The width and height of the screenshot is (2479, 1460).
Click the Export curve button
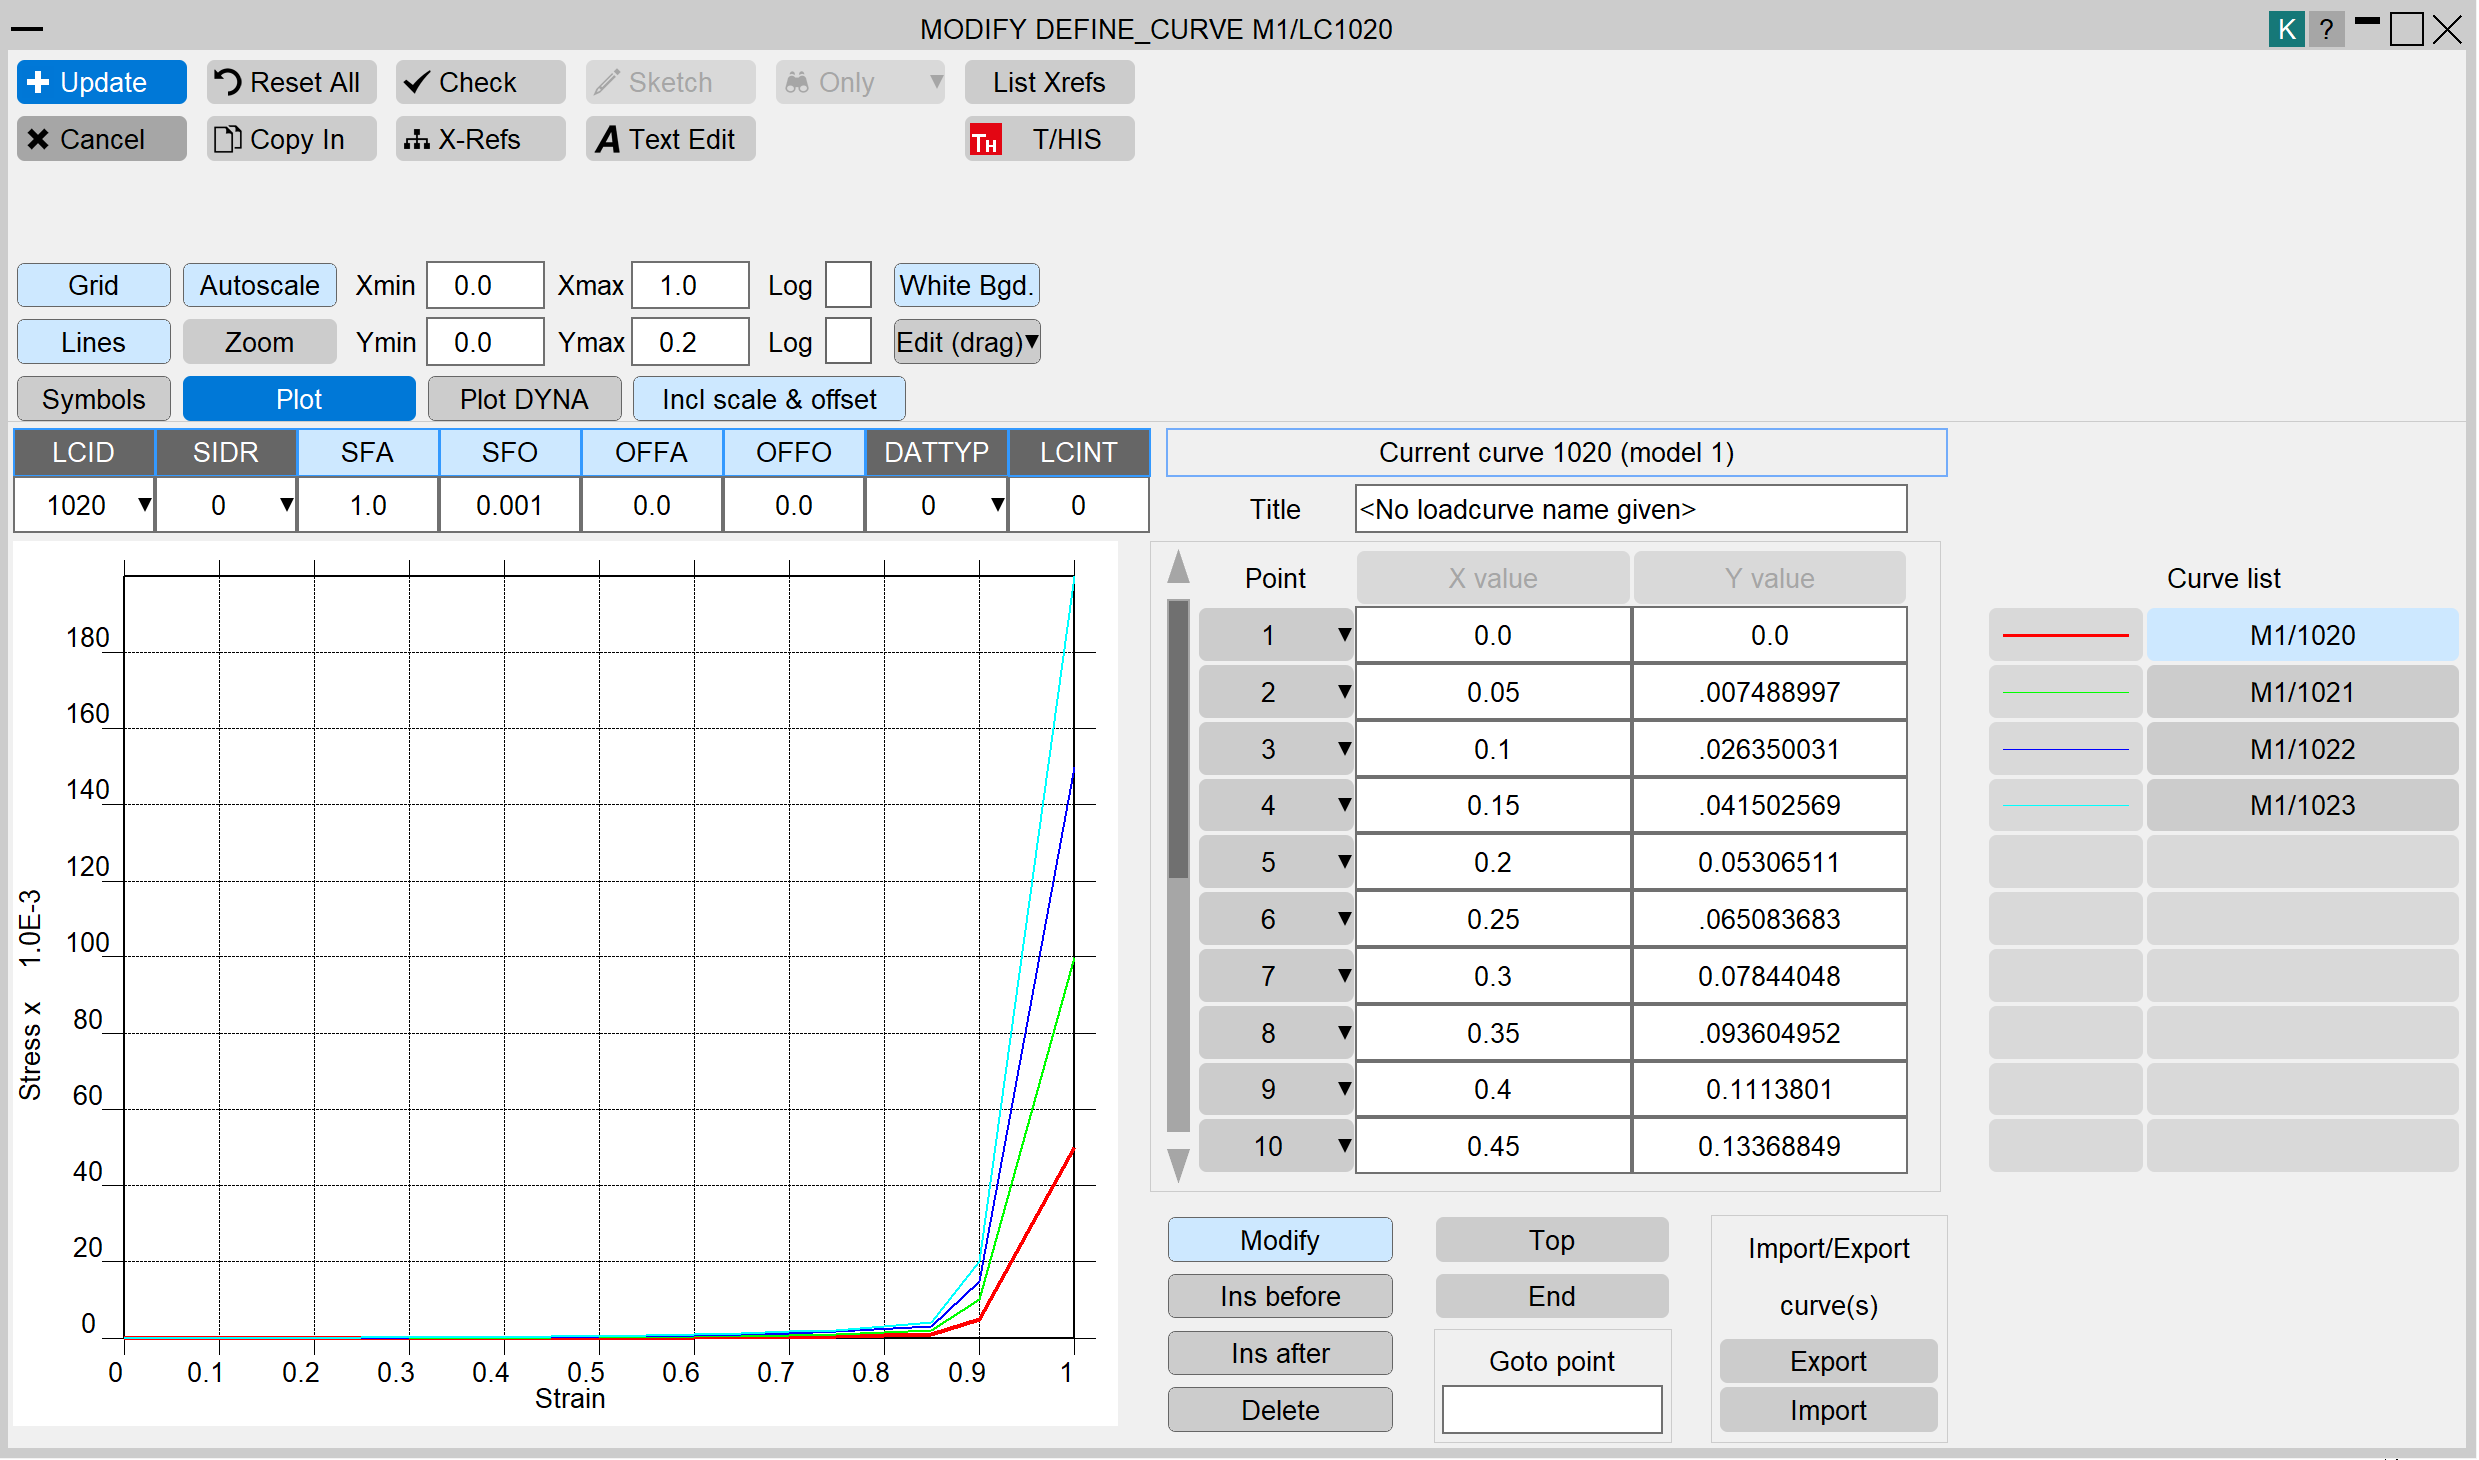click(x=1828, y=1361)
